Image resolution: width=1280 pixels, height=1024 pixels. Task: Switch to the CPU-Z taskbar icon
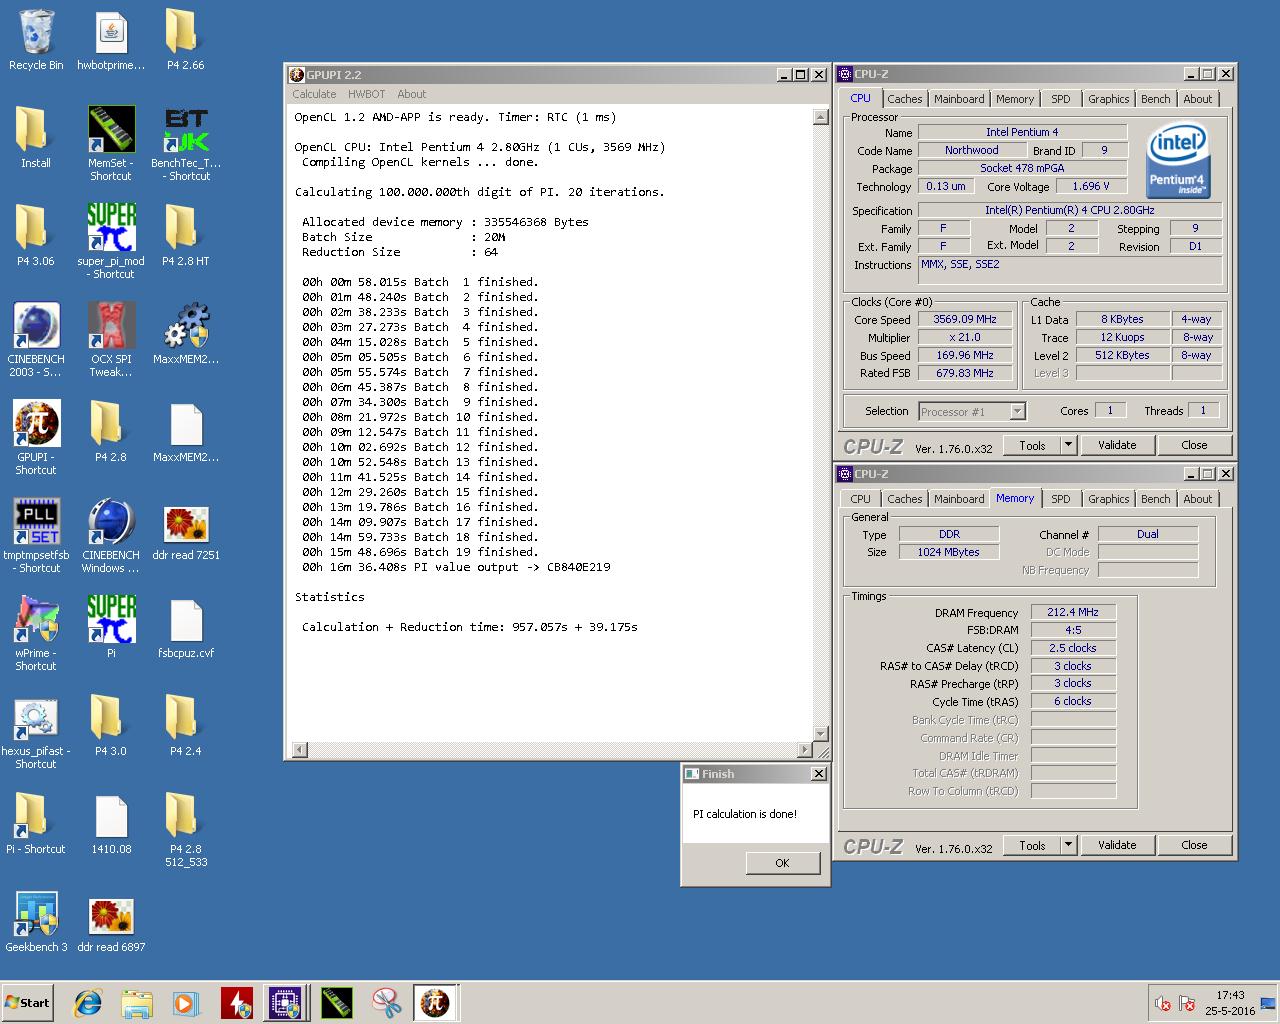click(x=285, y=1003)
